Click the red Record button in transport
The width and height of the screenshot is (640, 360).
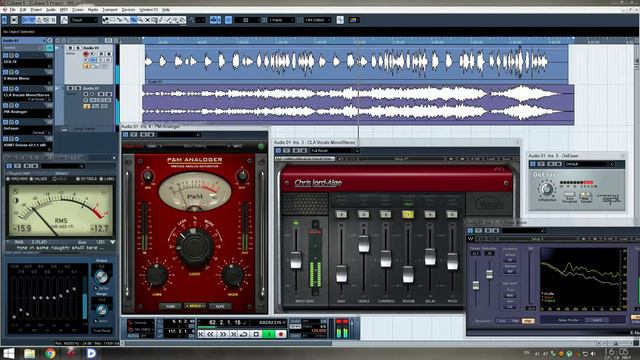pyautogui.click(x=281, y=334)
